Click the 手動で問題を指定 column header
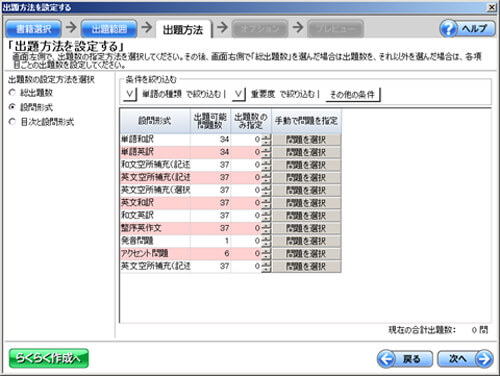The height and width of the screenshot is (376, 500). tap(306, 121)
